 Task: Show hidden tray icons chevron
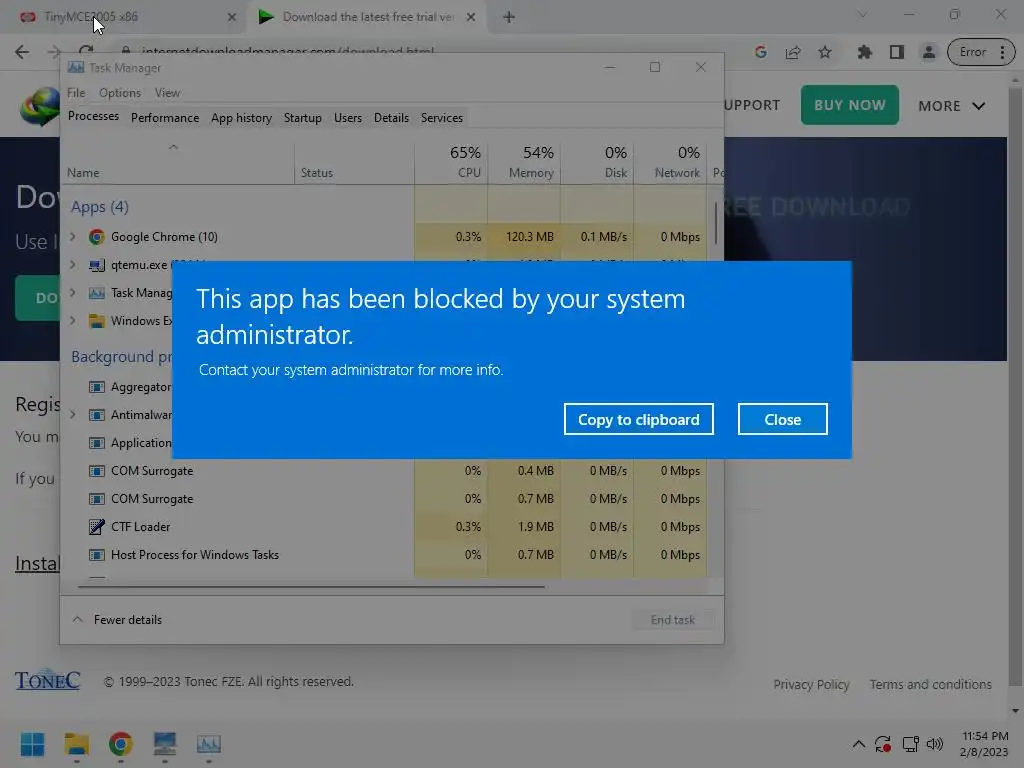pyautogui.click(x=859, y=744)
